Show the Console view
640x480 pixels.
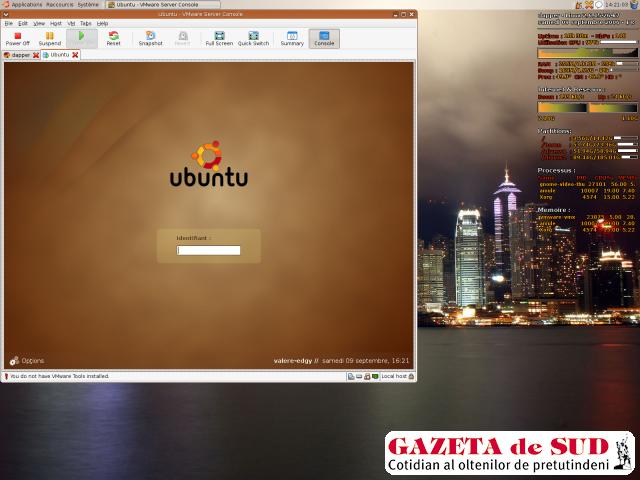(324, 39)
